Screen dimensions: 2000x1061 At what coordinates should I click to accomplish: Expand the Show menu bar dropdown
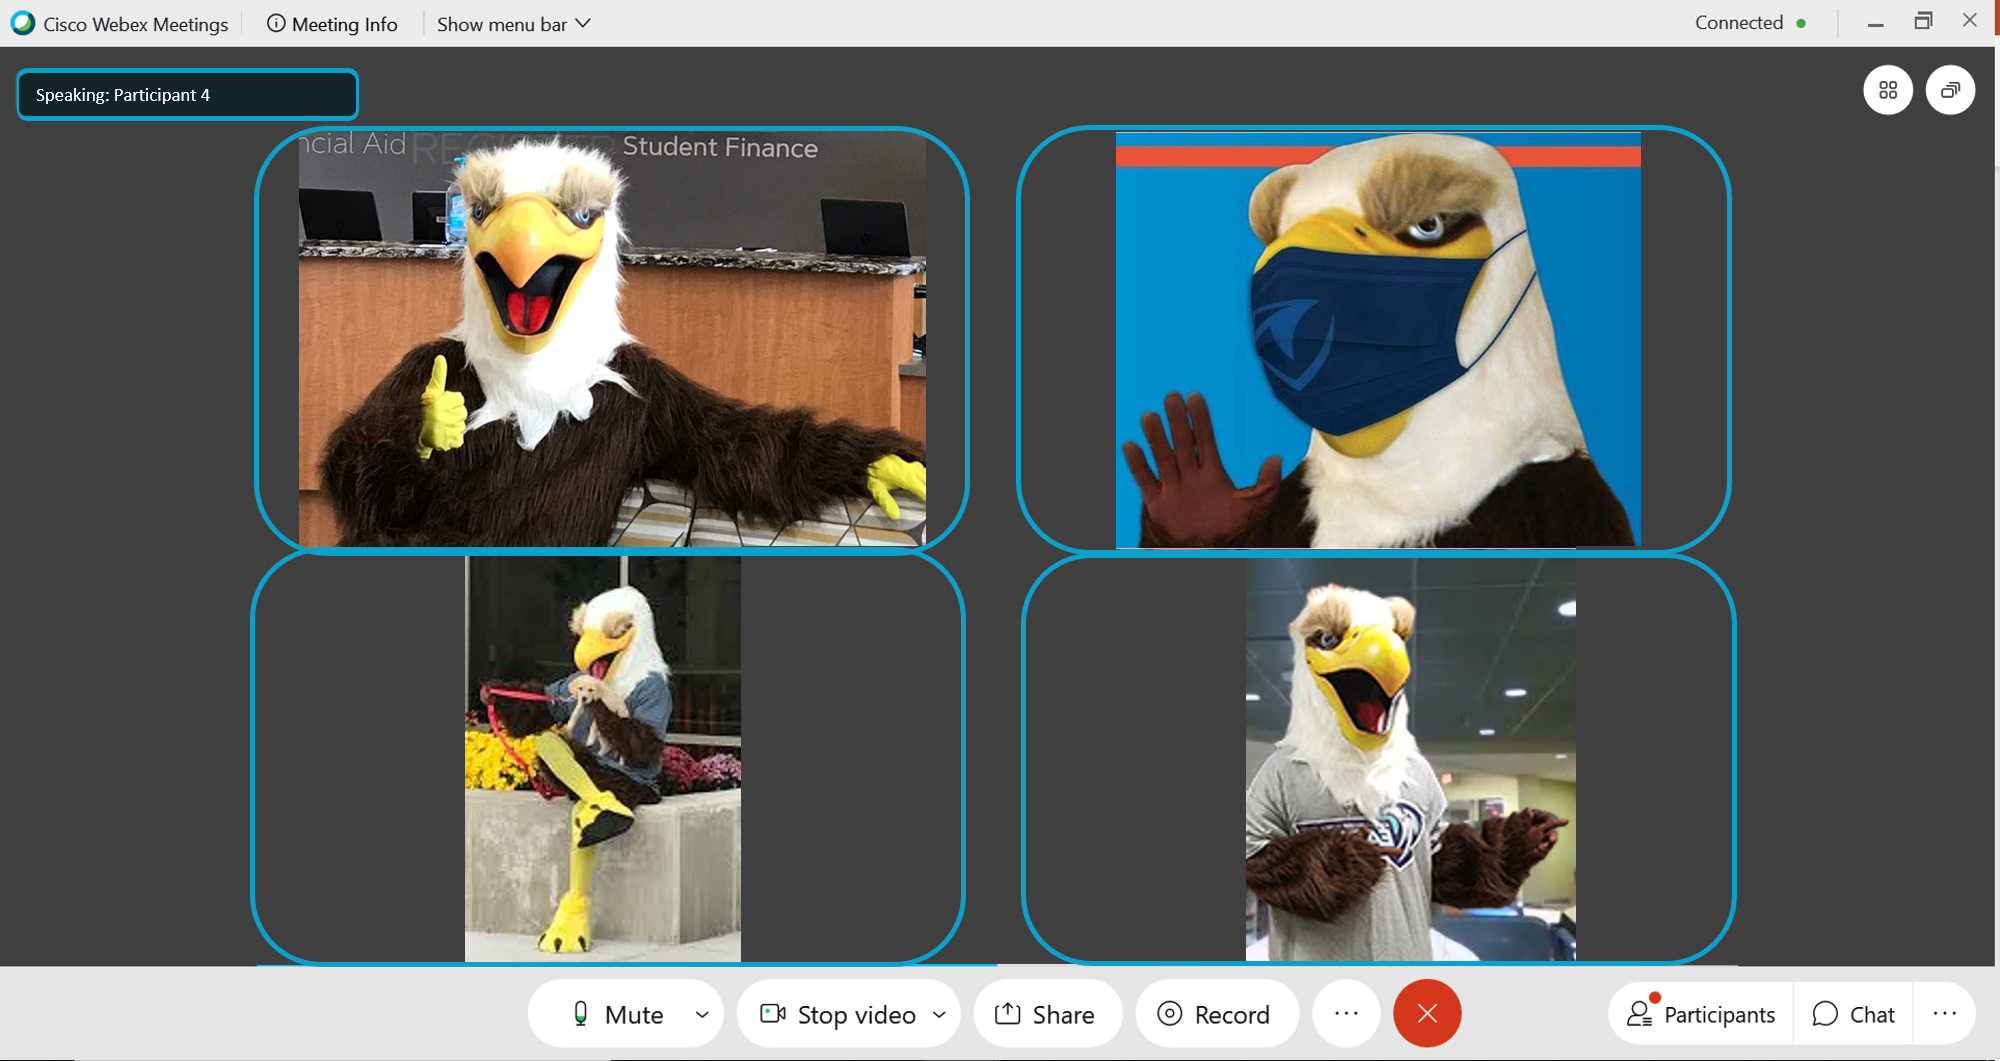[x=513, y=24]
